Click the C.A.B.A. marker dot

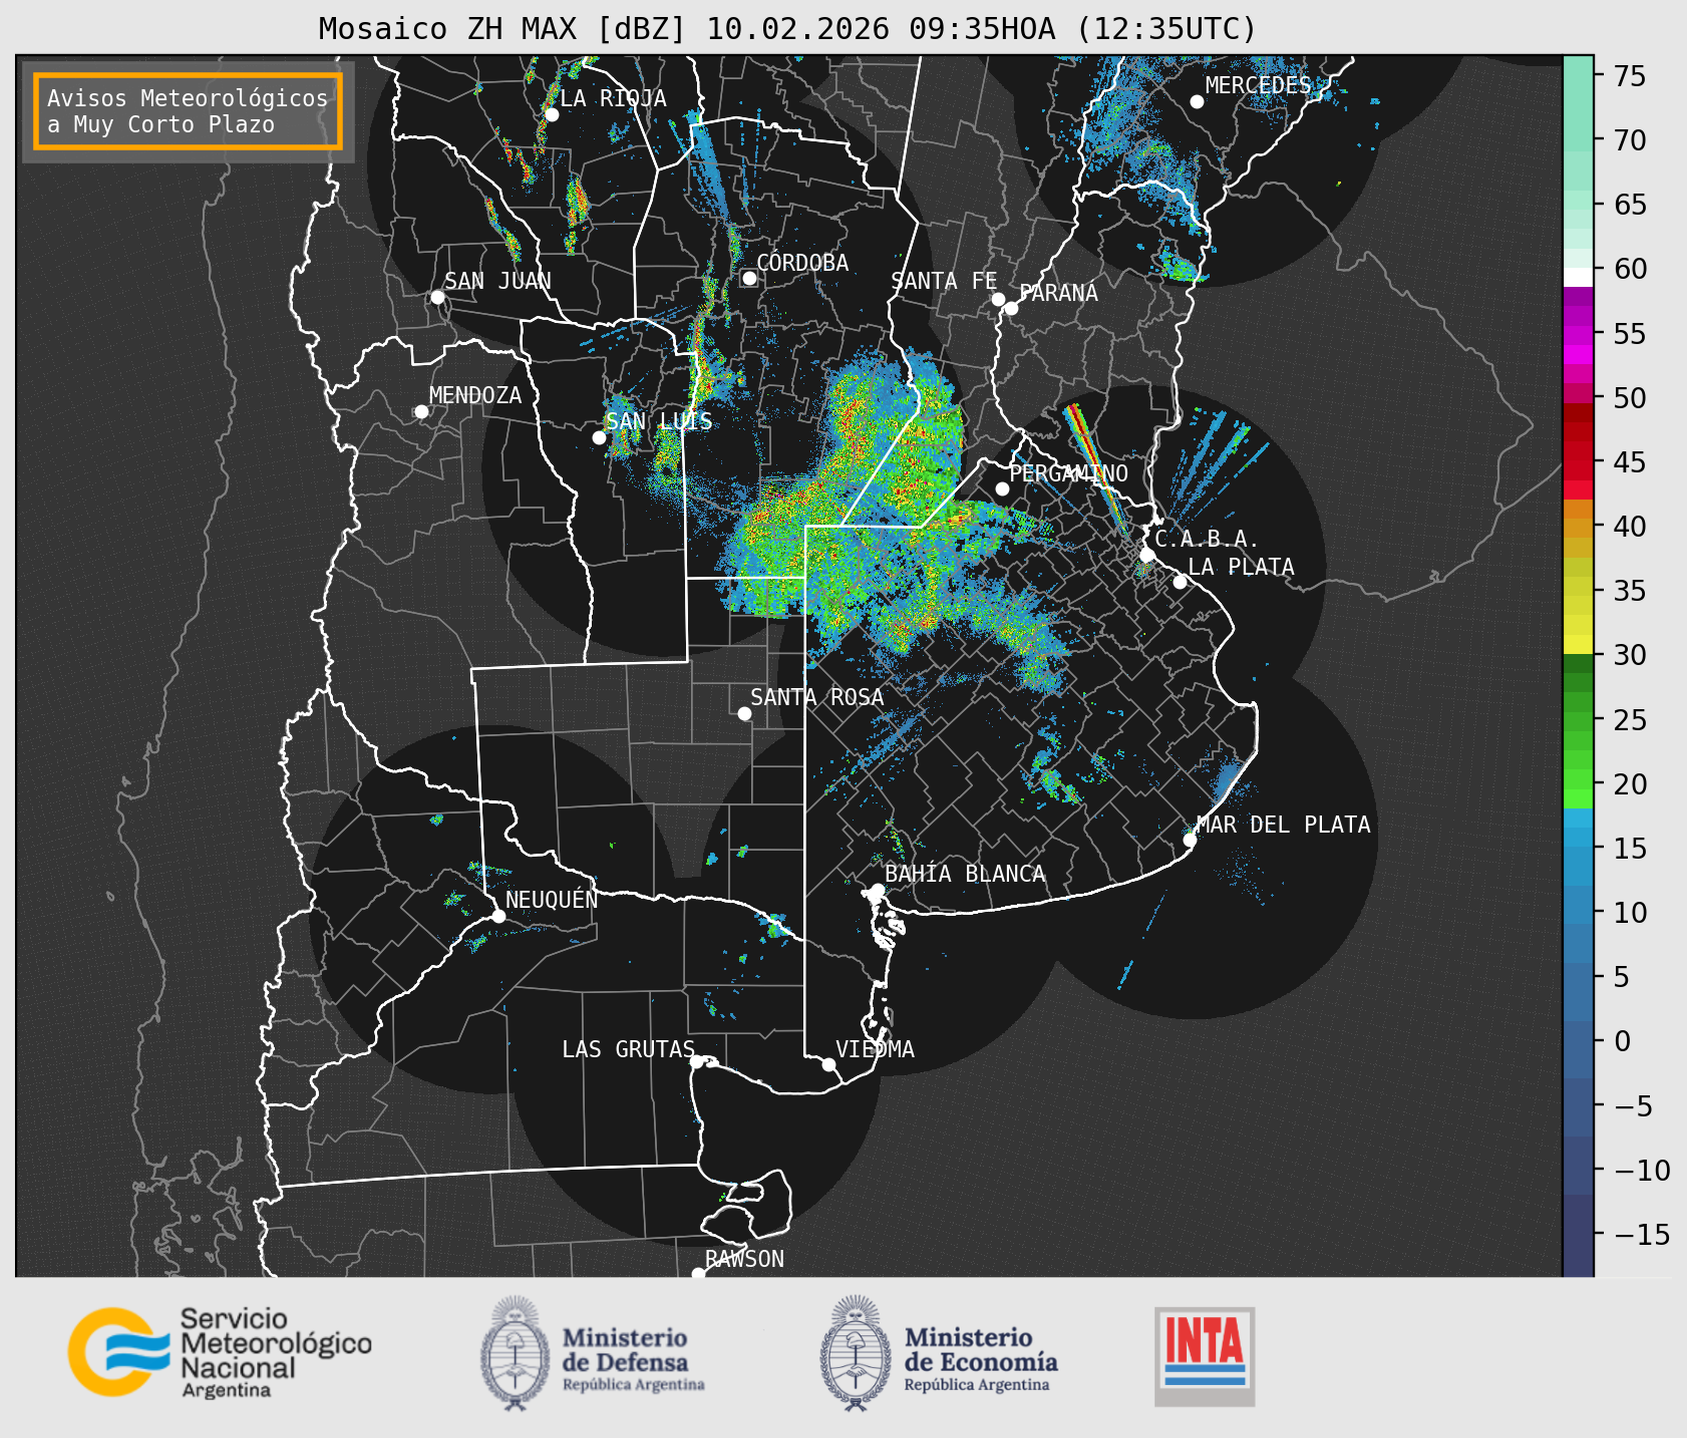(1147, 555)
